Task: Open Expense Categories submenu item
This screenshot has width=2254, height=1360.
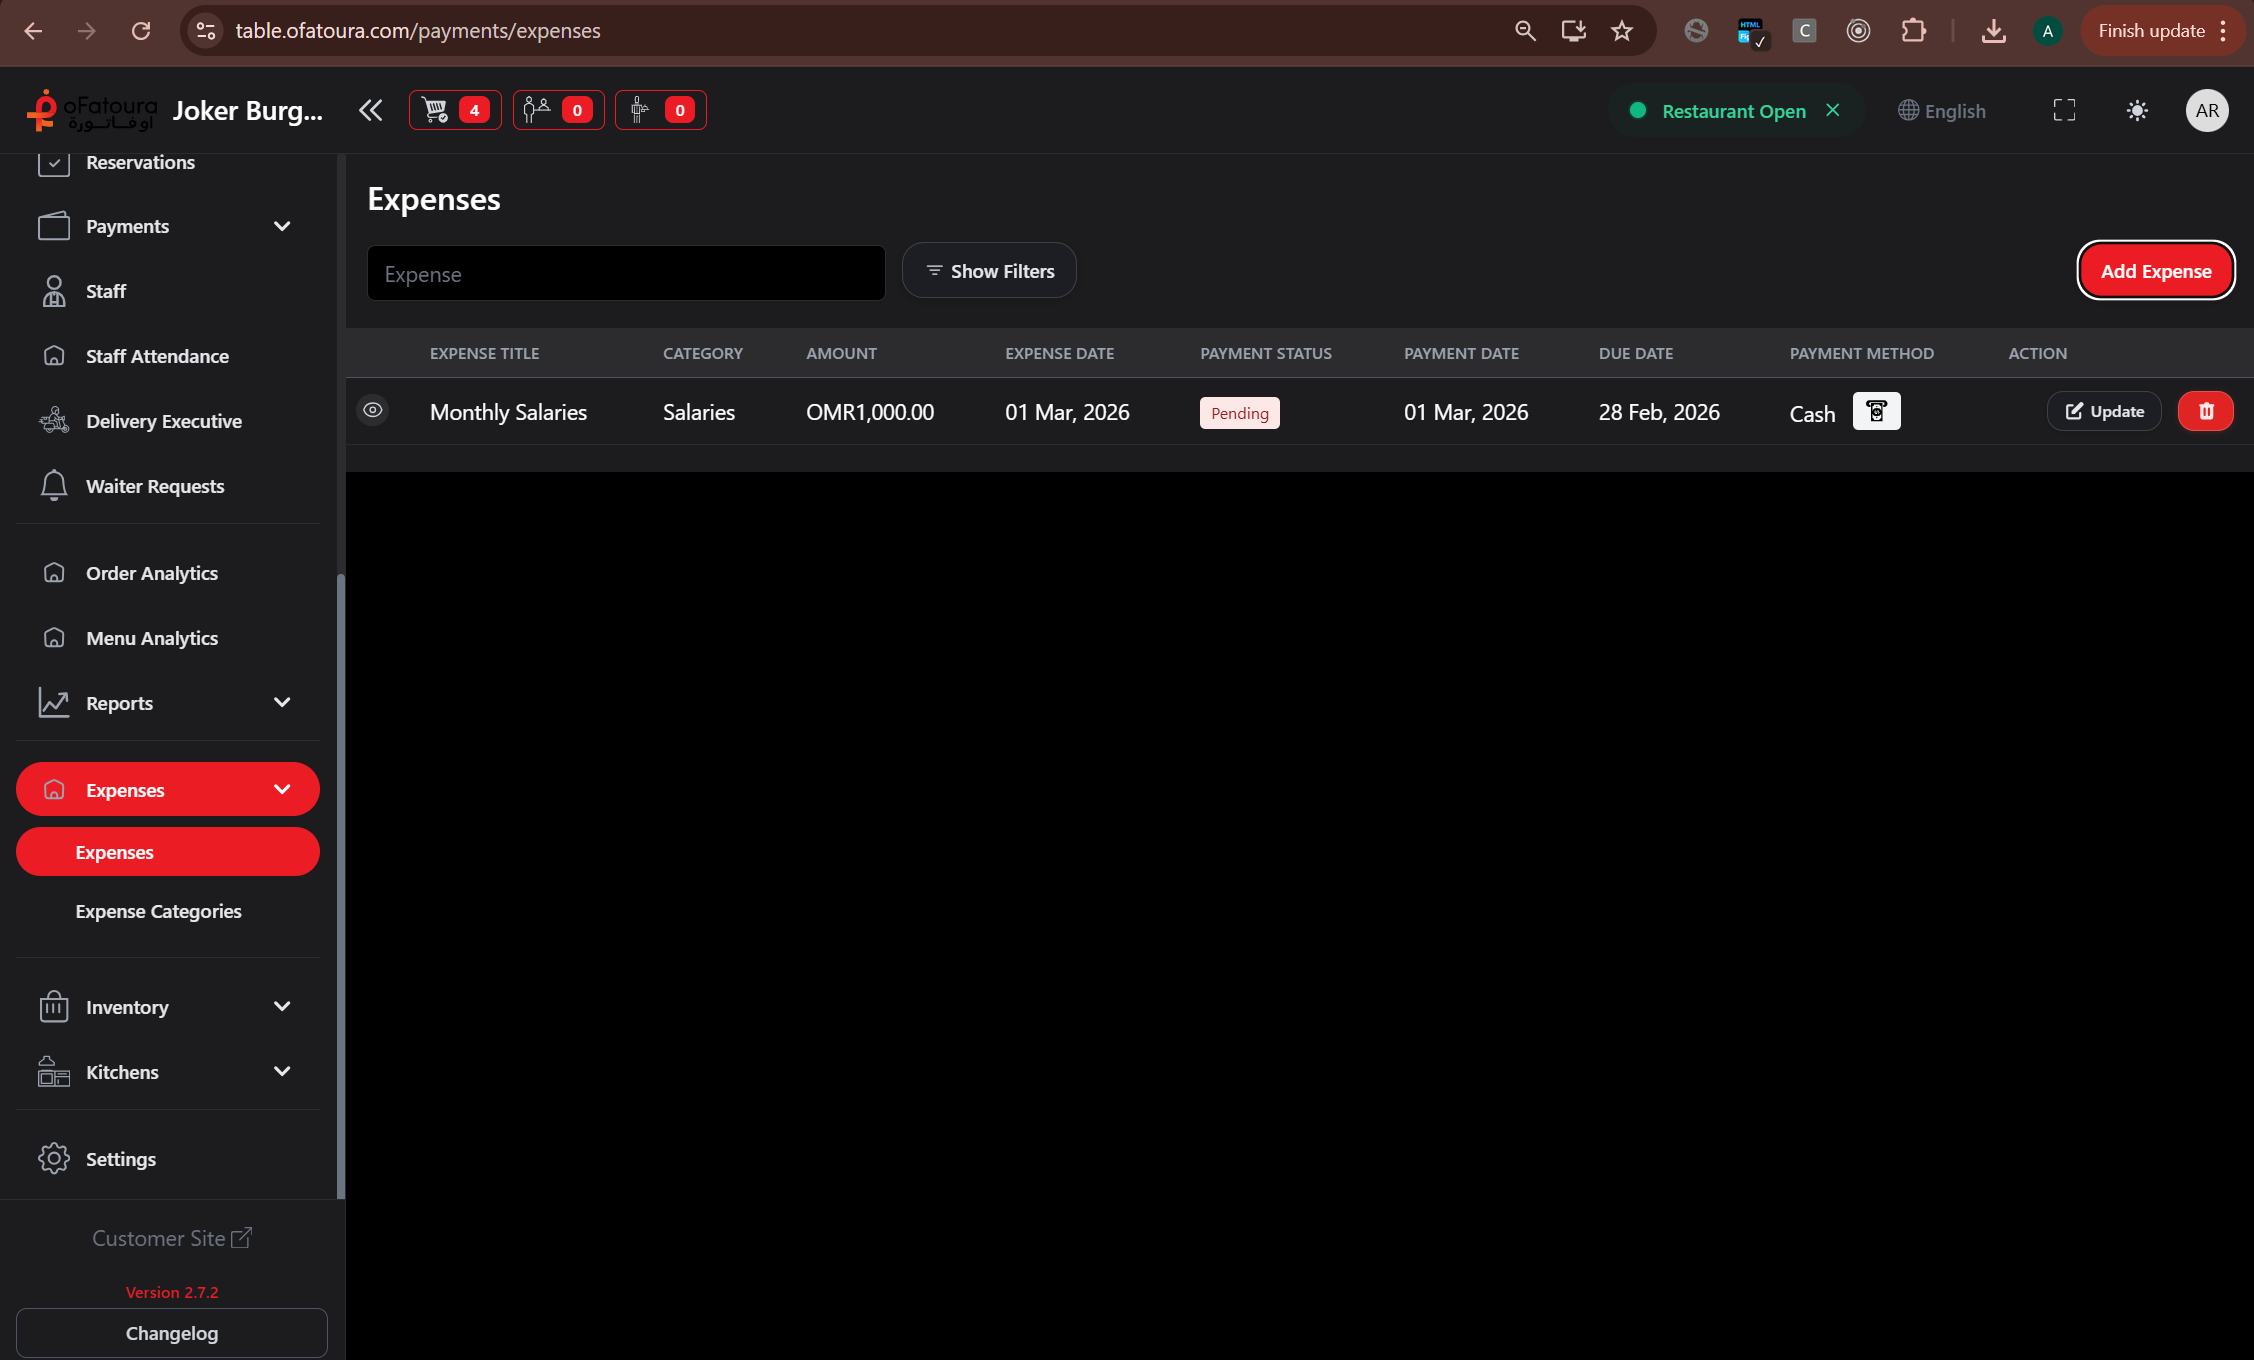Action: [x=158, y=911]
